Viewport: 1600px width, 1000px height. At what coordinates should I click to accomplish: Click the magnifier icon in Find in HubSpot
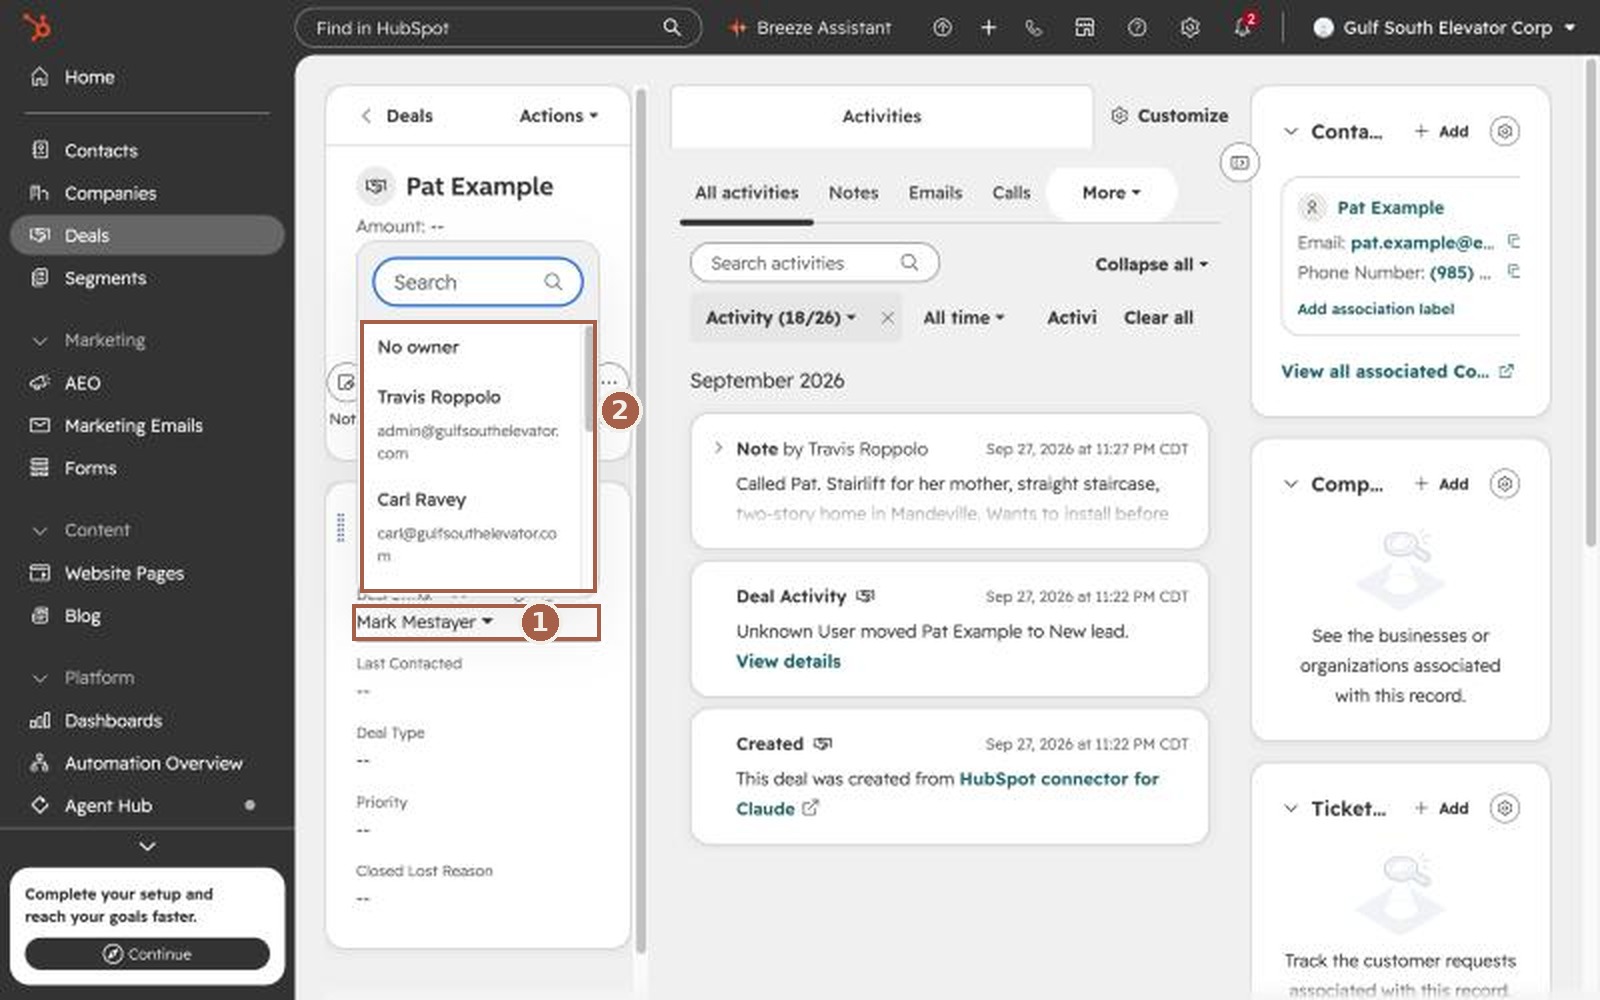tap(672, 28)
